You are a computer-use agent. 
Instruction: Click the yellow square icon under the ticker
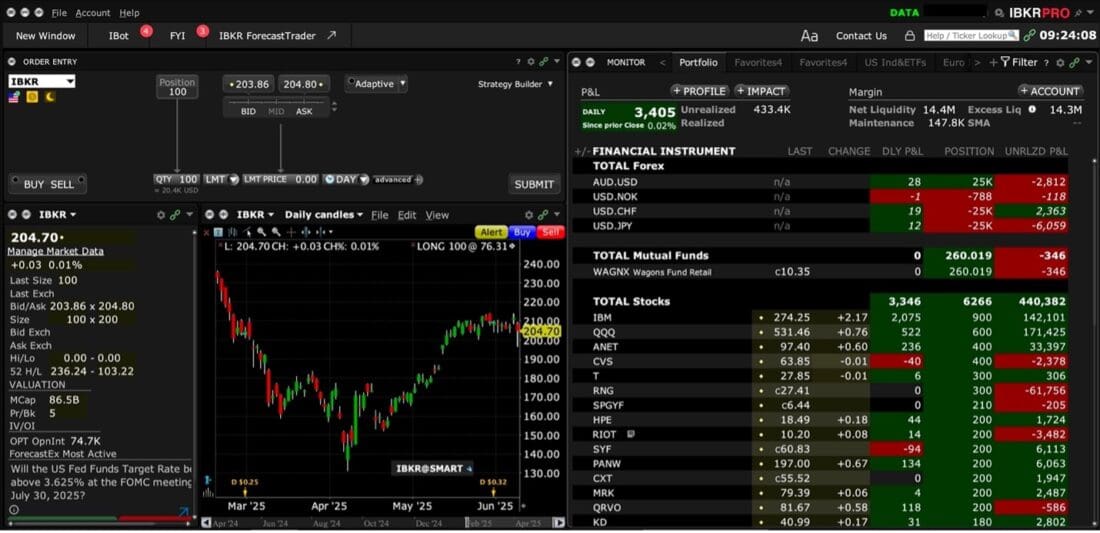[32, 97]
